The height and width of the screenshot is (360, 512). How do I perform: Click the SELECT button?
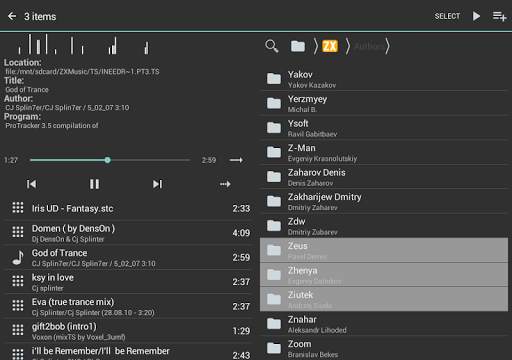[x=447, y=16]
